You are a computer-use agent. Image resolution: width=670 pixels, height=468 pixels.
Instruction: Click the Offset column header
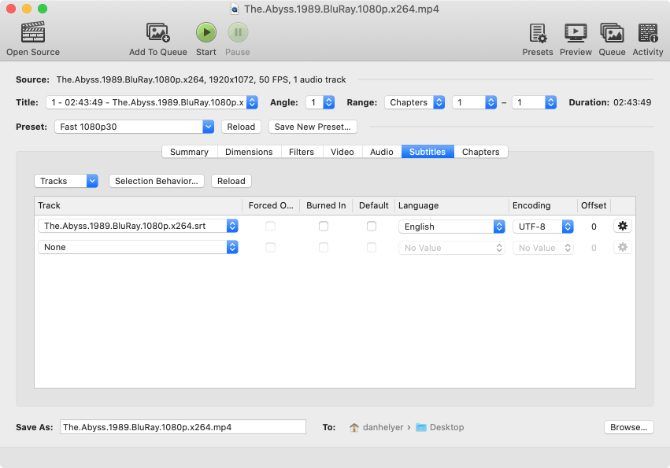click(594, 206)
